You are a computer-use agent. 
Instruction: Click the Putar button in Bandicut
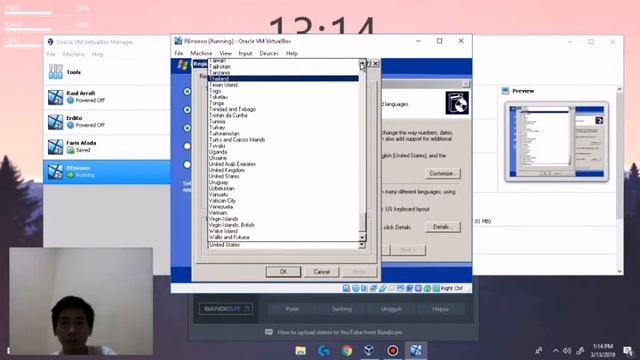point(292,309)
